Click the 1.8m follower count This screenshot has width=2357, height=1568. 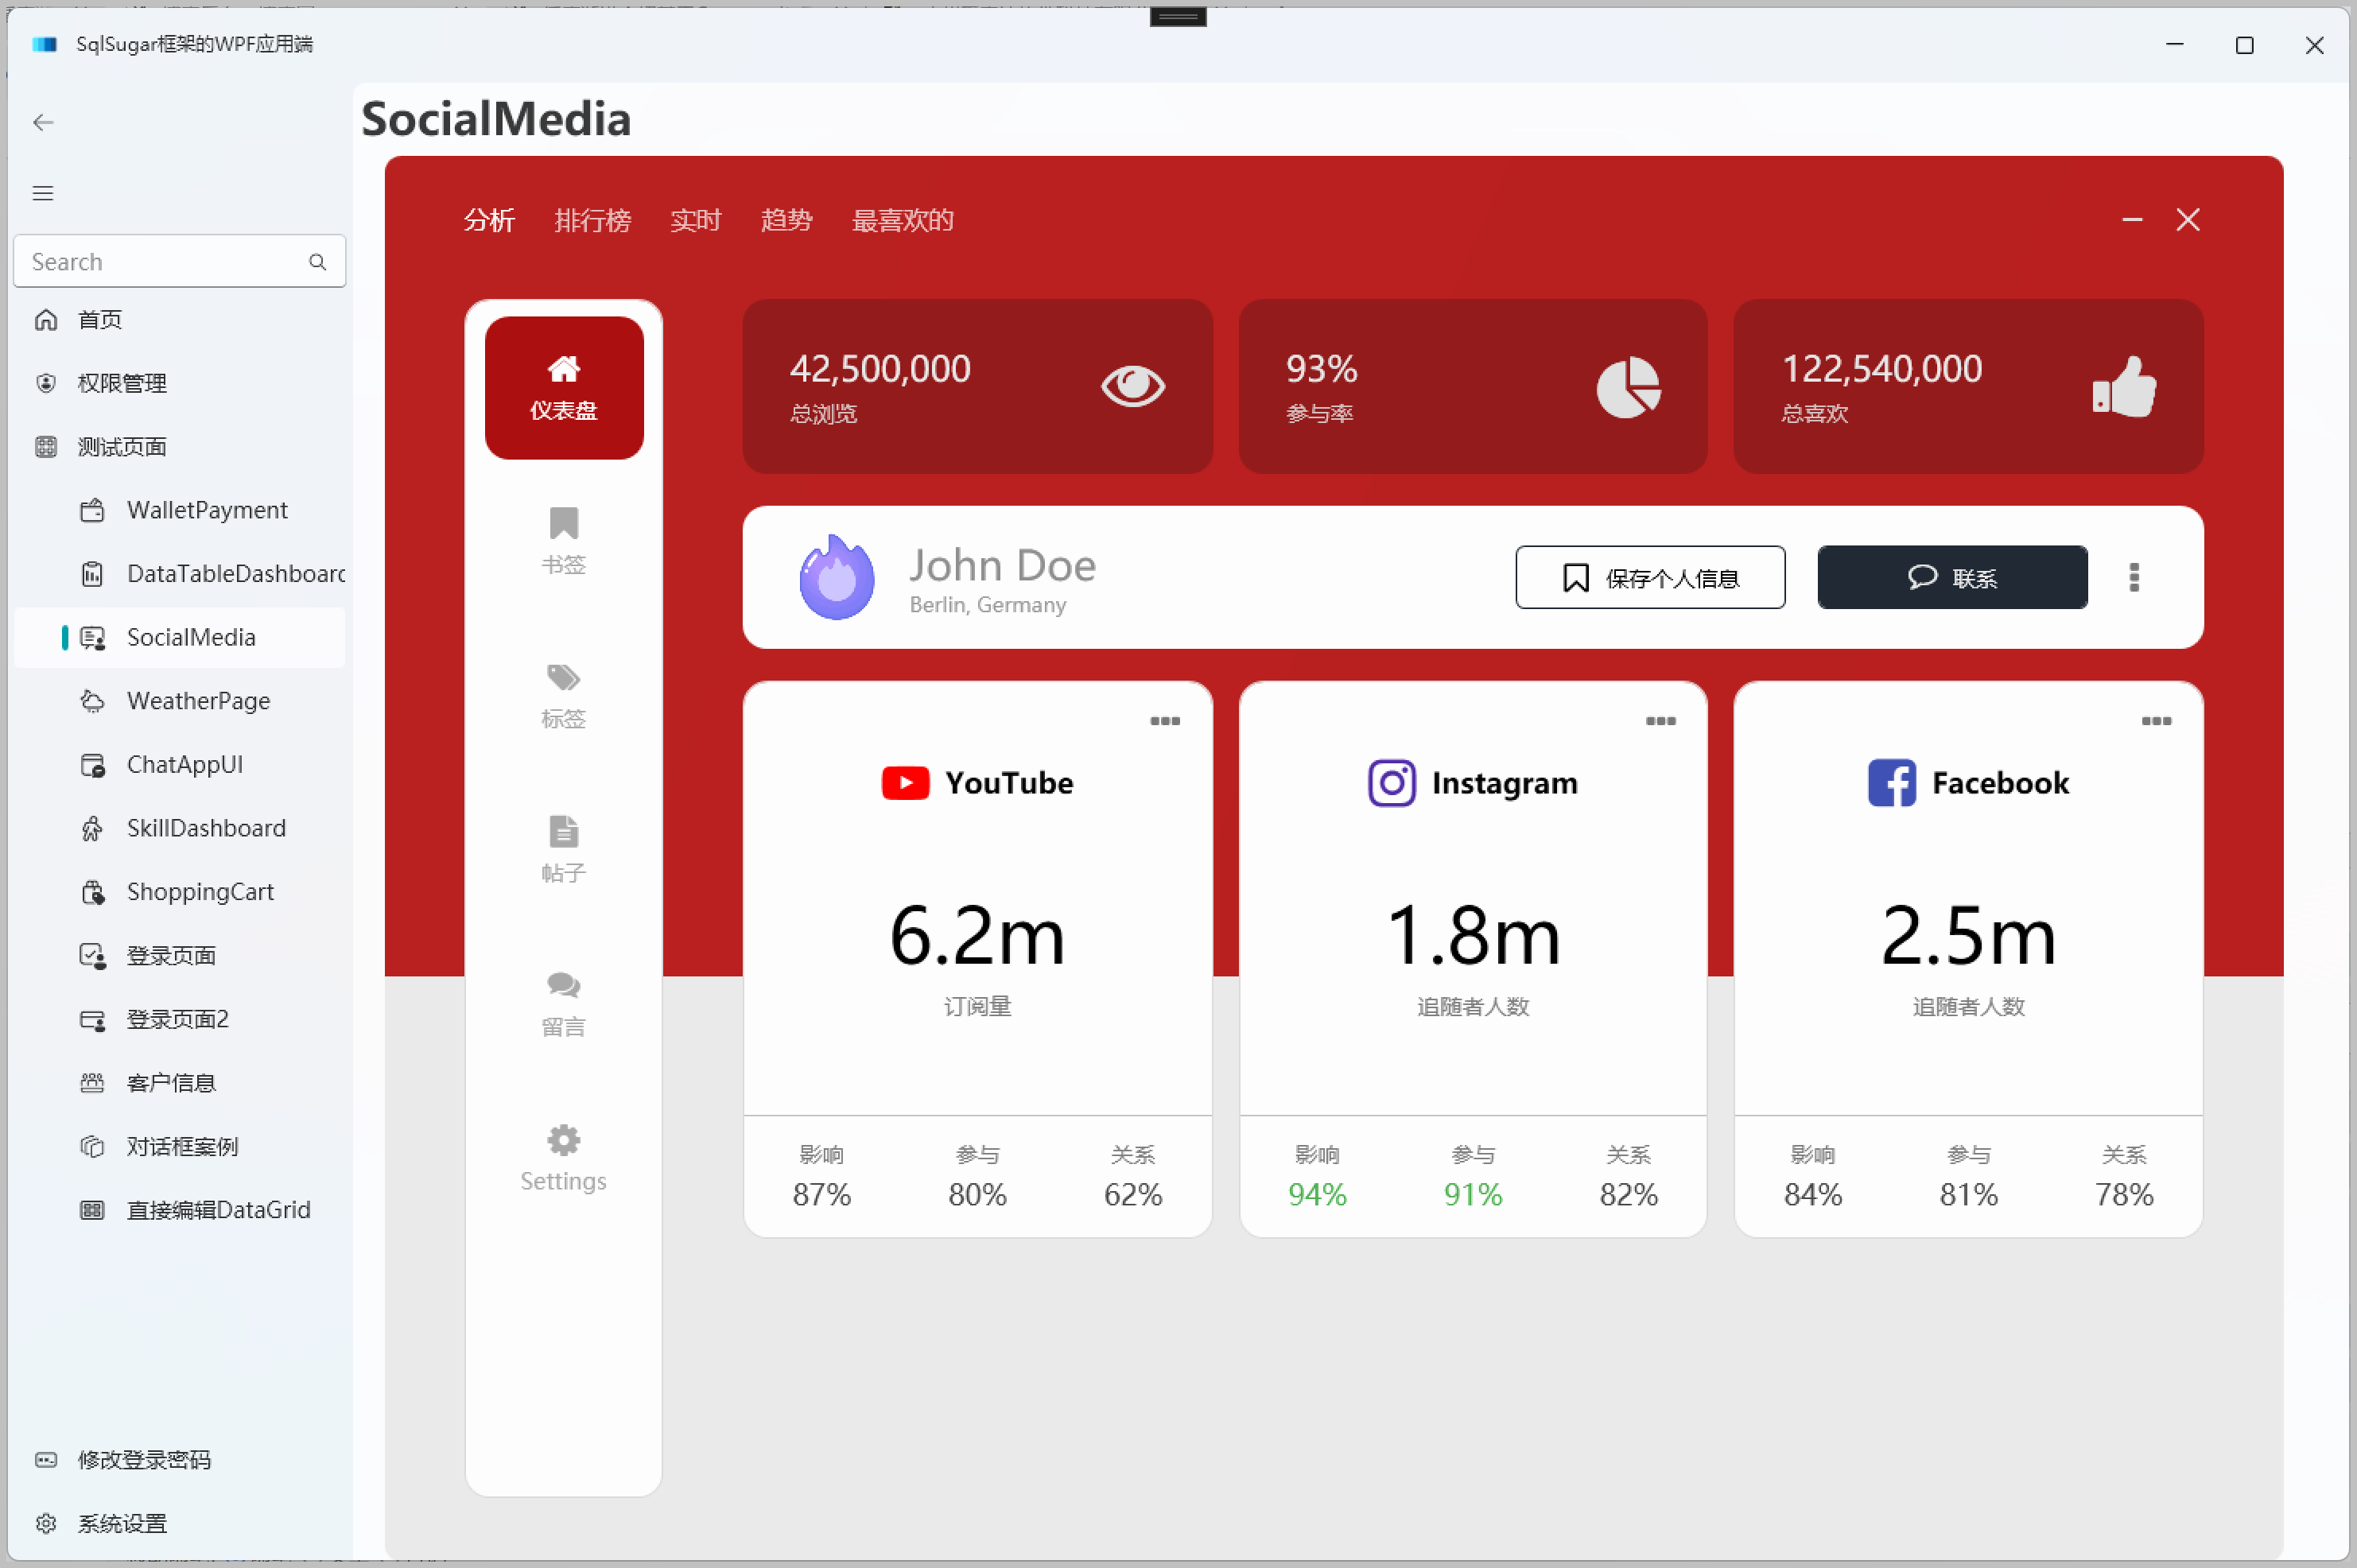1474,936
